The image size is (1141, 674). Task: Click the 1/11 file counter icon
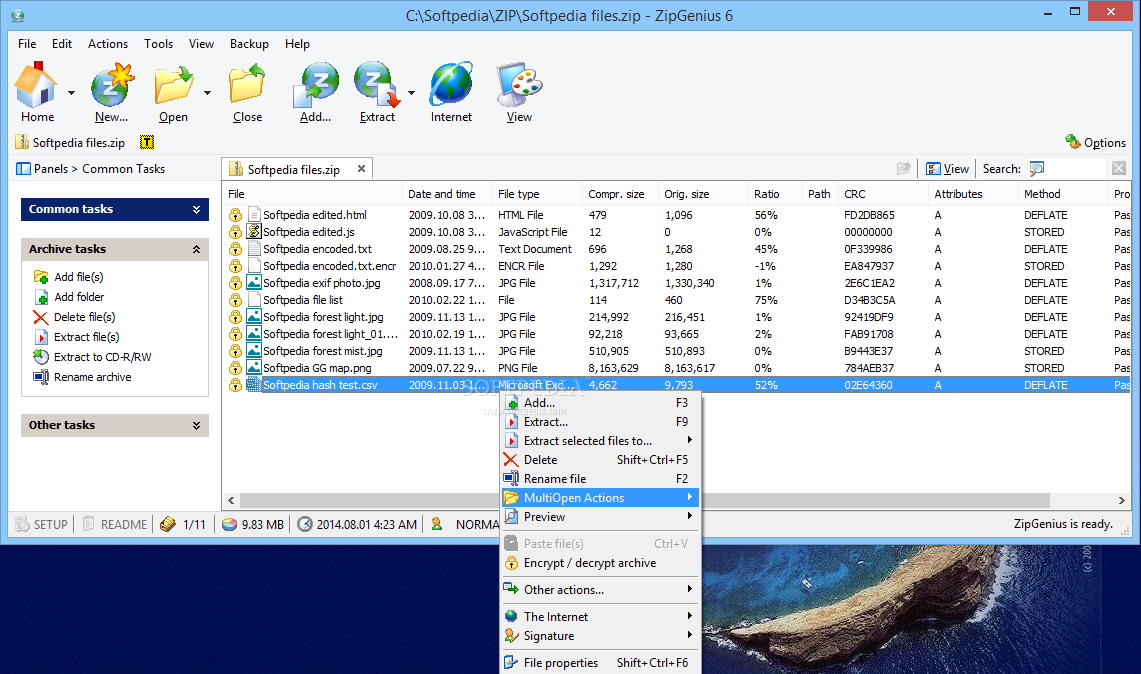168,524
